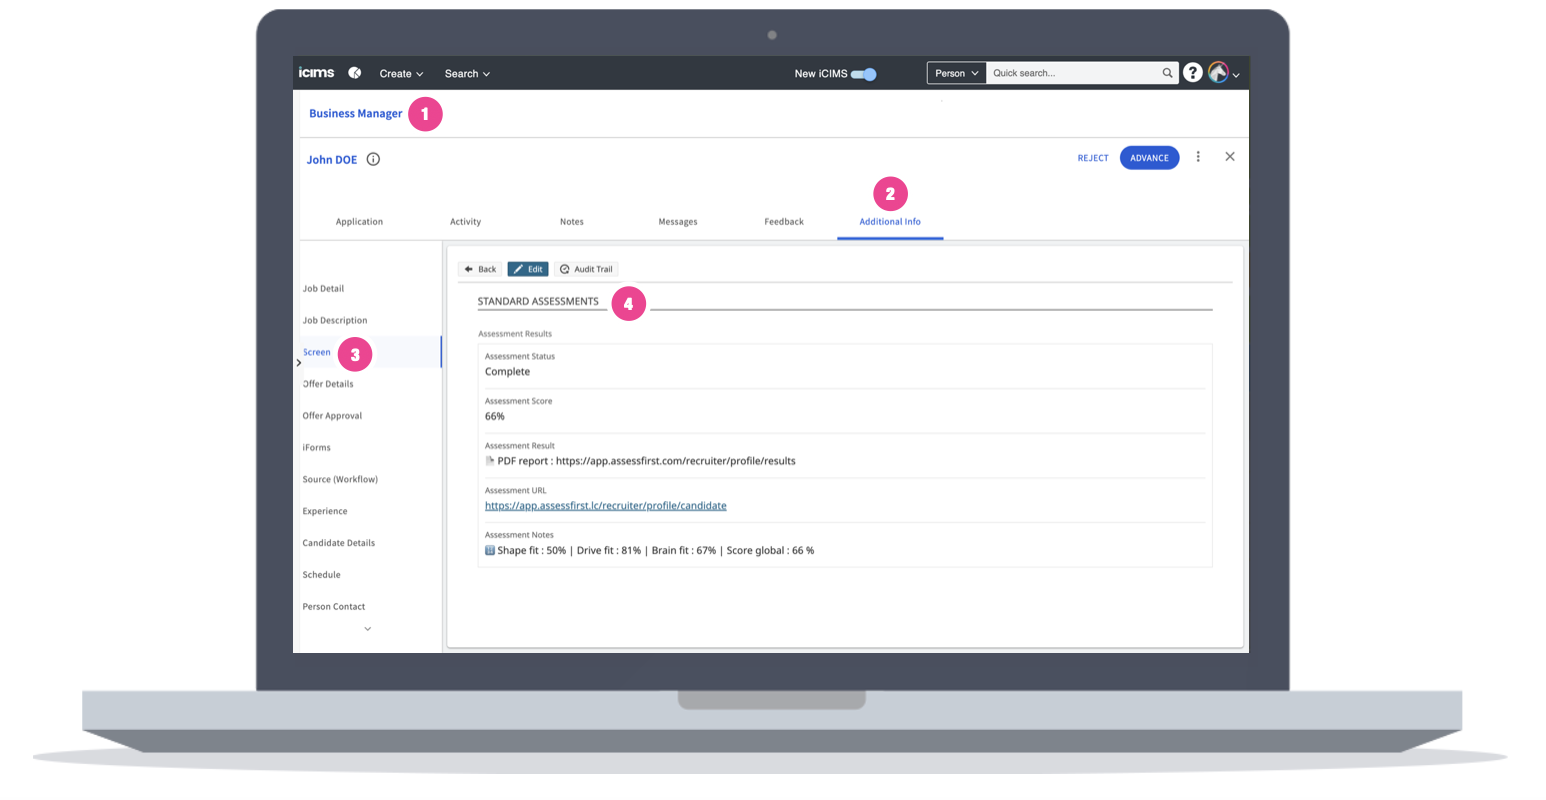This screenshot has height=800, width=1546.
Task: Close the candidate profile panel
Action: pyautogui.click(x=1230, y=157)
